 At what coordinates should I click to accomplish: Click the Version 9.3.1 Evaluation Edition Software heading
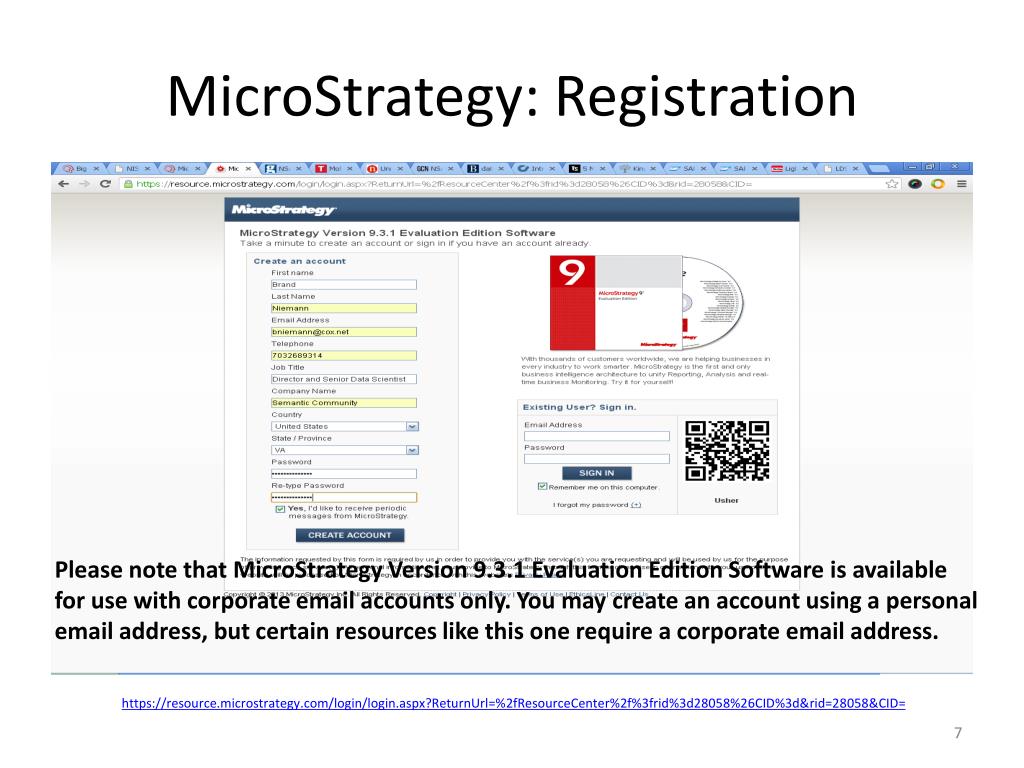(397, 232)
